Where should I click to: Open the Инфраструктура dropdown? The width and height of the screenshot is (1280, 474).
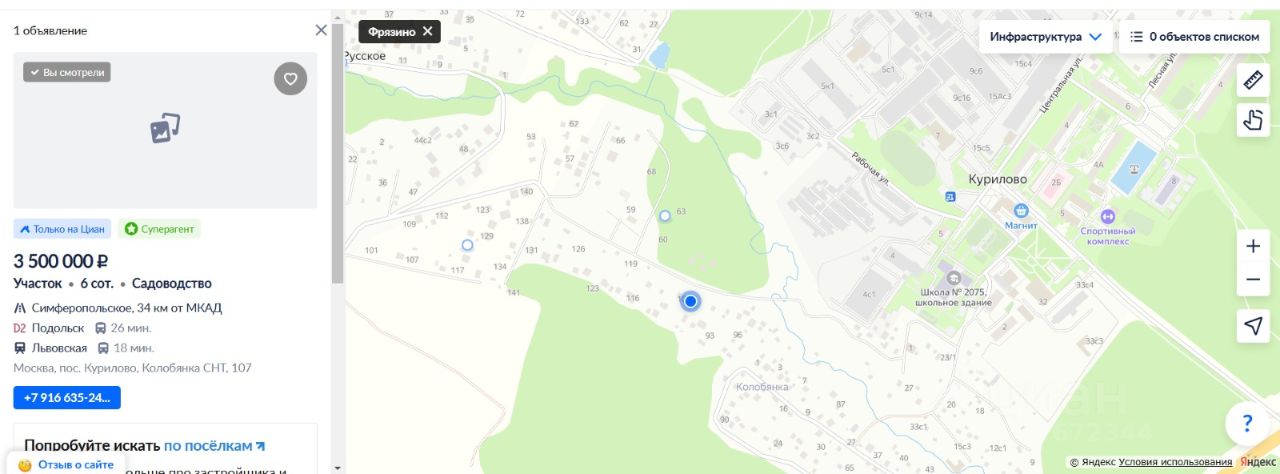coord(1045,37)
